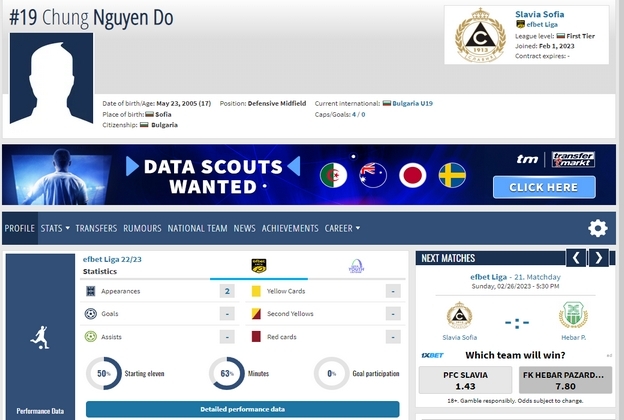Click the efbet Liga 22/23 link

point(115,259)
